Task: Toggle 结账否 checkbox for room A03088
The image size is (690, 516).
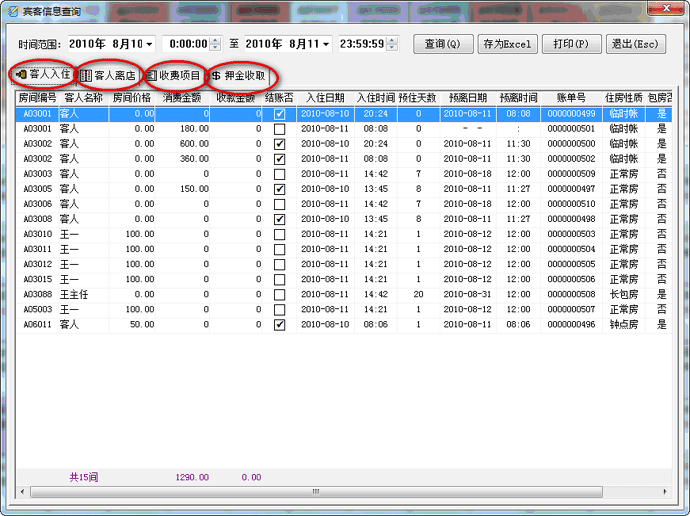Action: pyautogui.click(x=279, y=294)
